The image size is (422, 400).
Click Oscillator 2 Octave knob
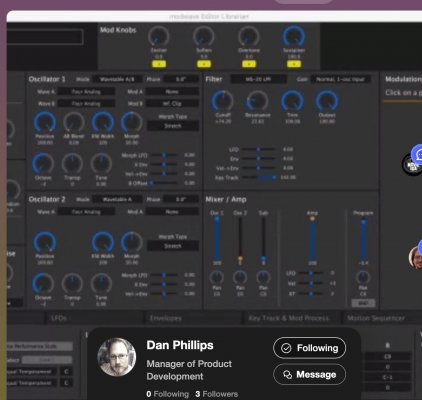(43, 283)
